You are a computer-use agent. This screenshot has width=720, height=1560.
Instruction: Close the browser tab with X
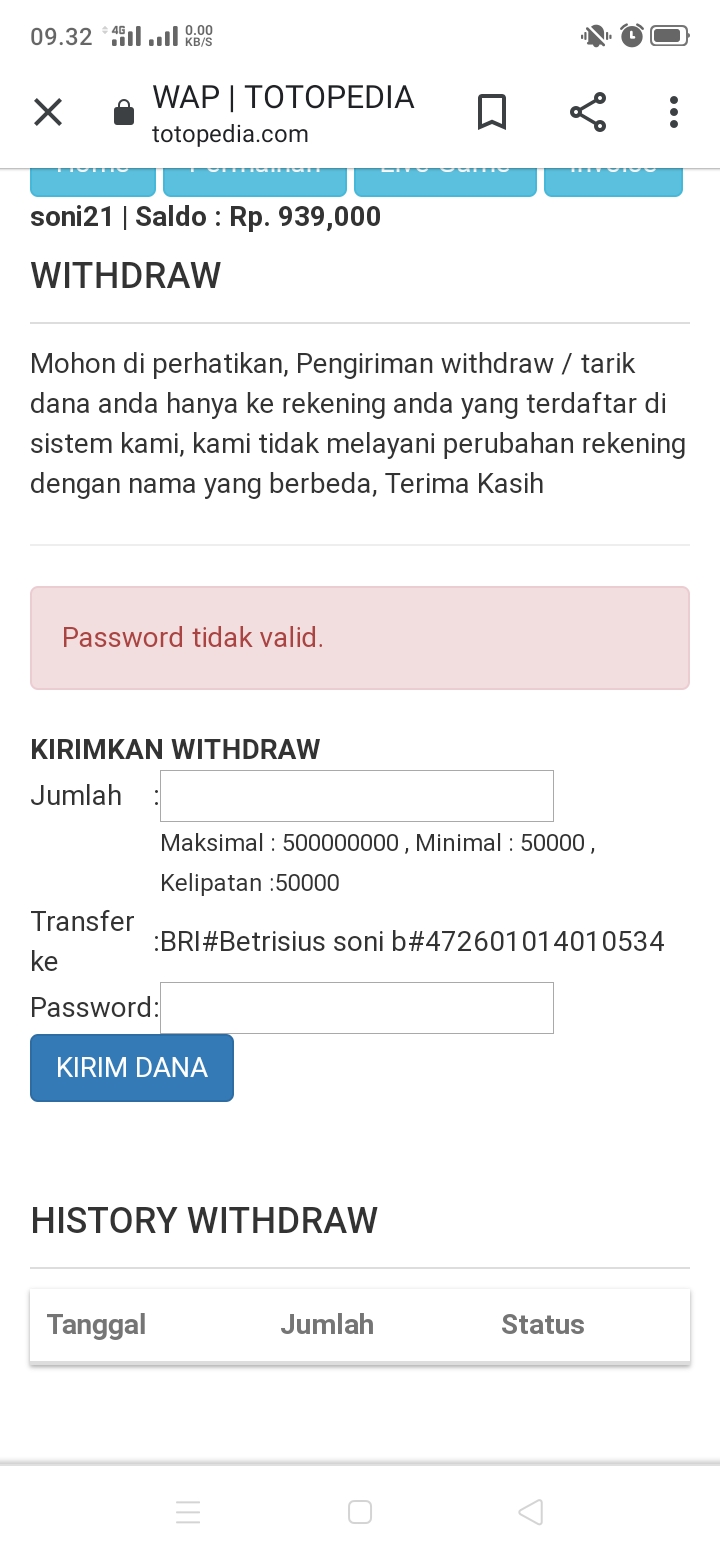(48, 112)
